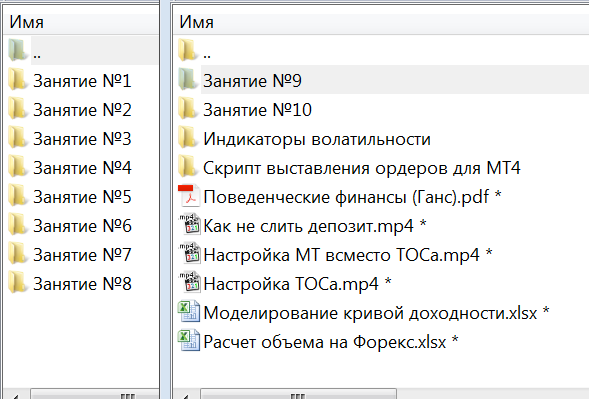Screen dimensions: 589x399
Task: Select the Занятие №3 folder
Action: (x=82, y=139)
